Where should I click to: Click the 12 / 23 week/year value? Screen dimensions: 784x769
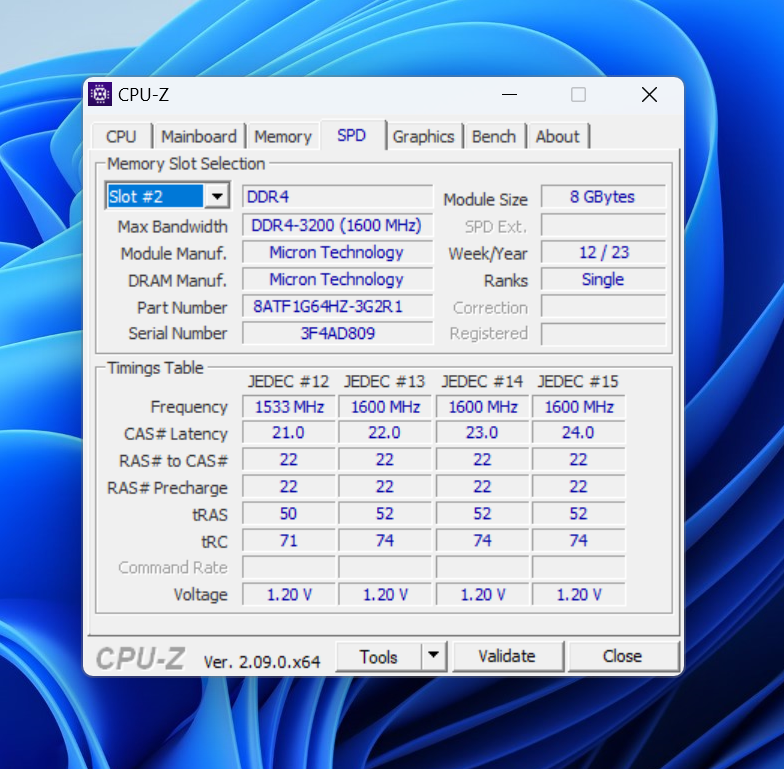click(x=603, y=252)
